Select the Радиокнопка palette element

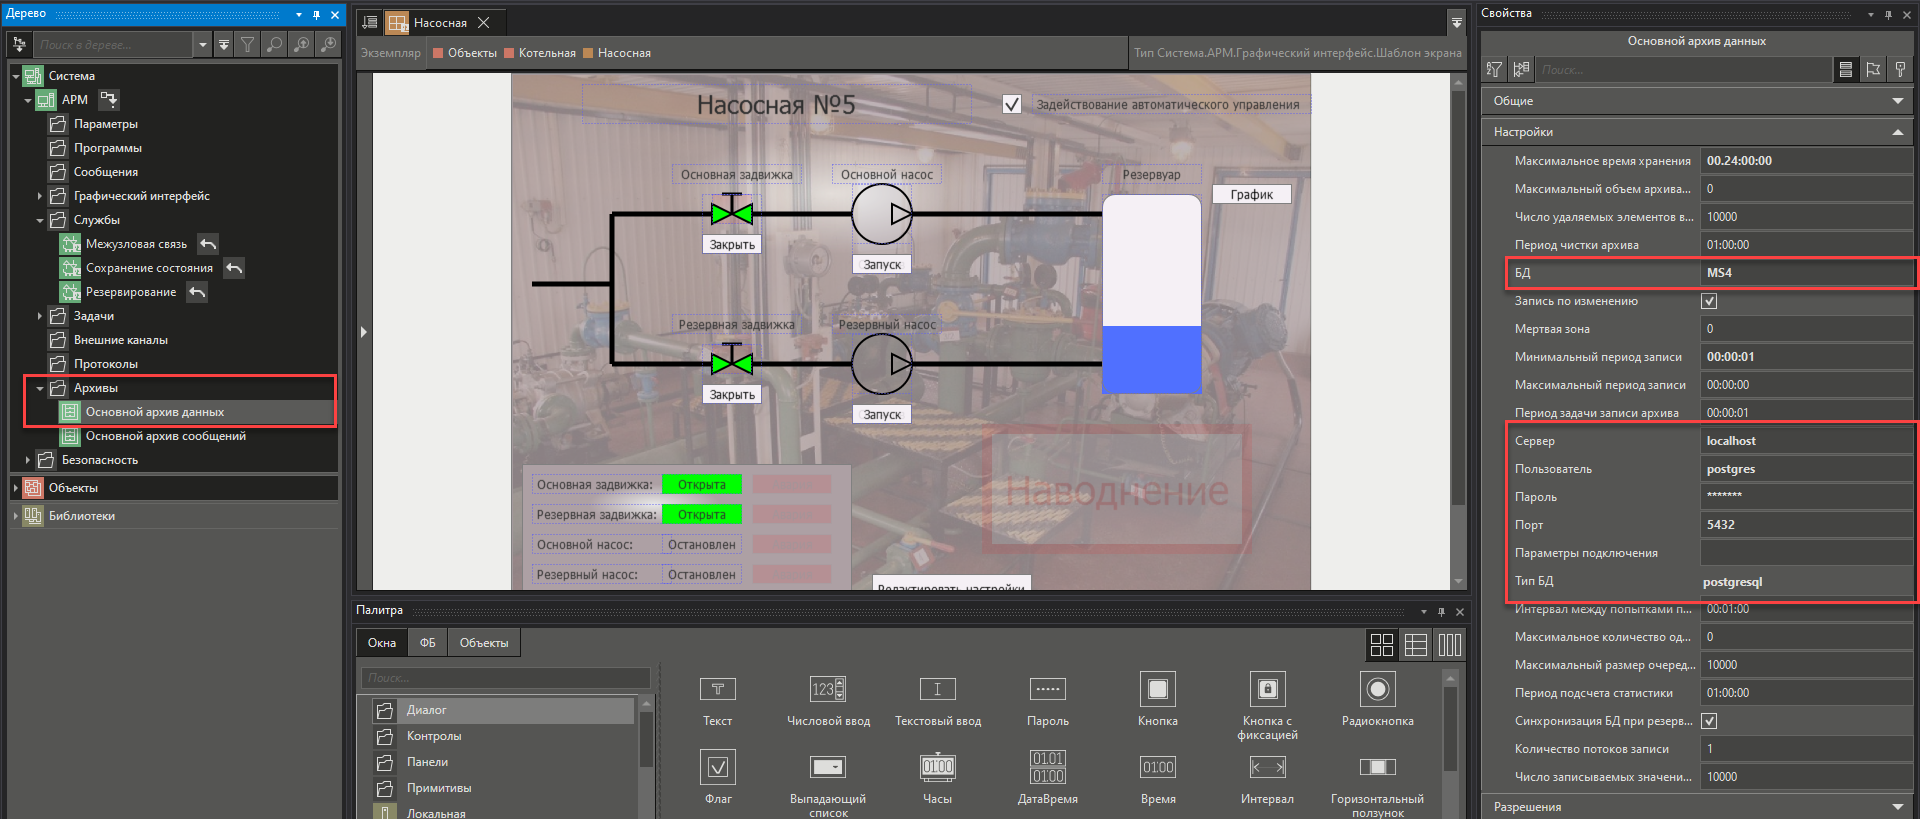(x=1377, y=690)
